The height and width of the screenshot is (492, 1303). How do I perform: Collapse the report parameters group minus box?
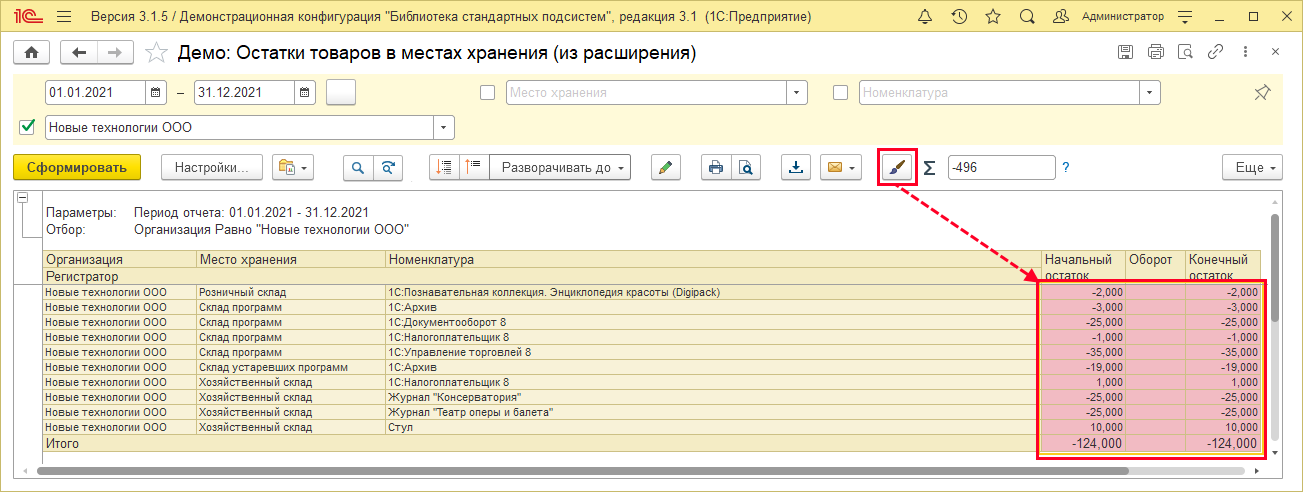(22, 198)
